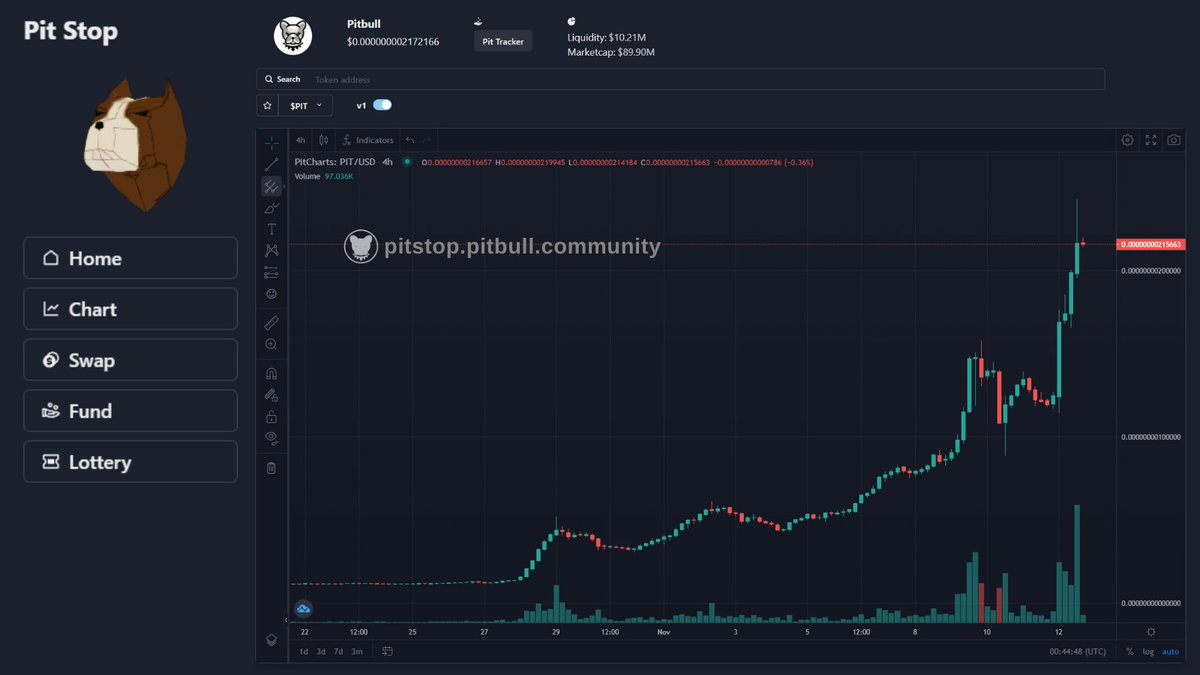This screenshot has width=1200, height=675.
Task: Click the pitbull mascot logo in sidebar
Action: 136,146
